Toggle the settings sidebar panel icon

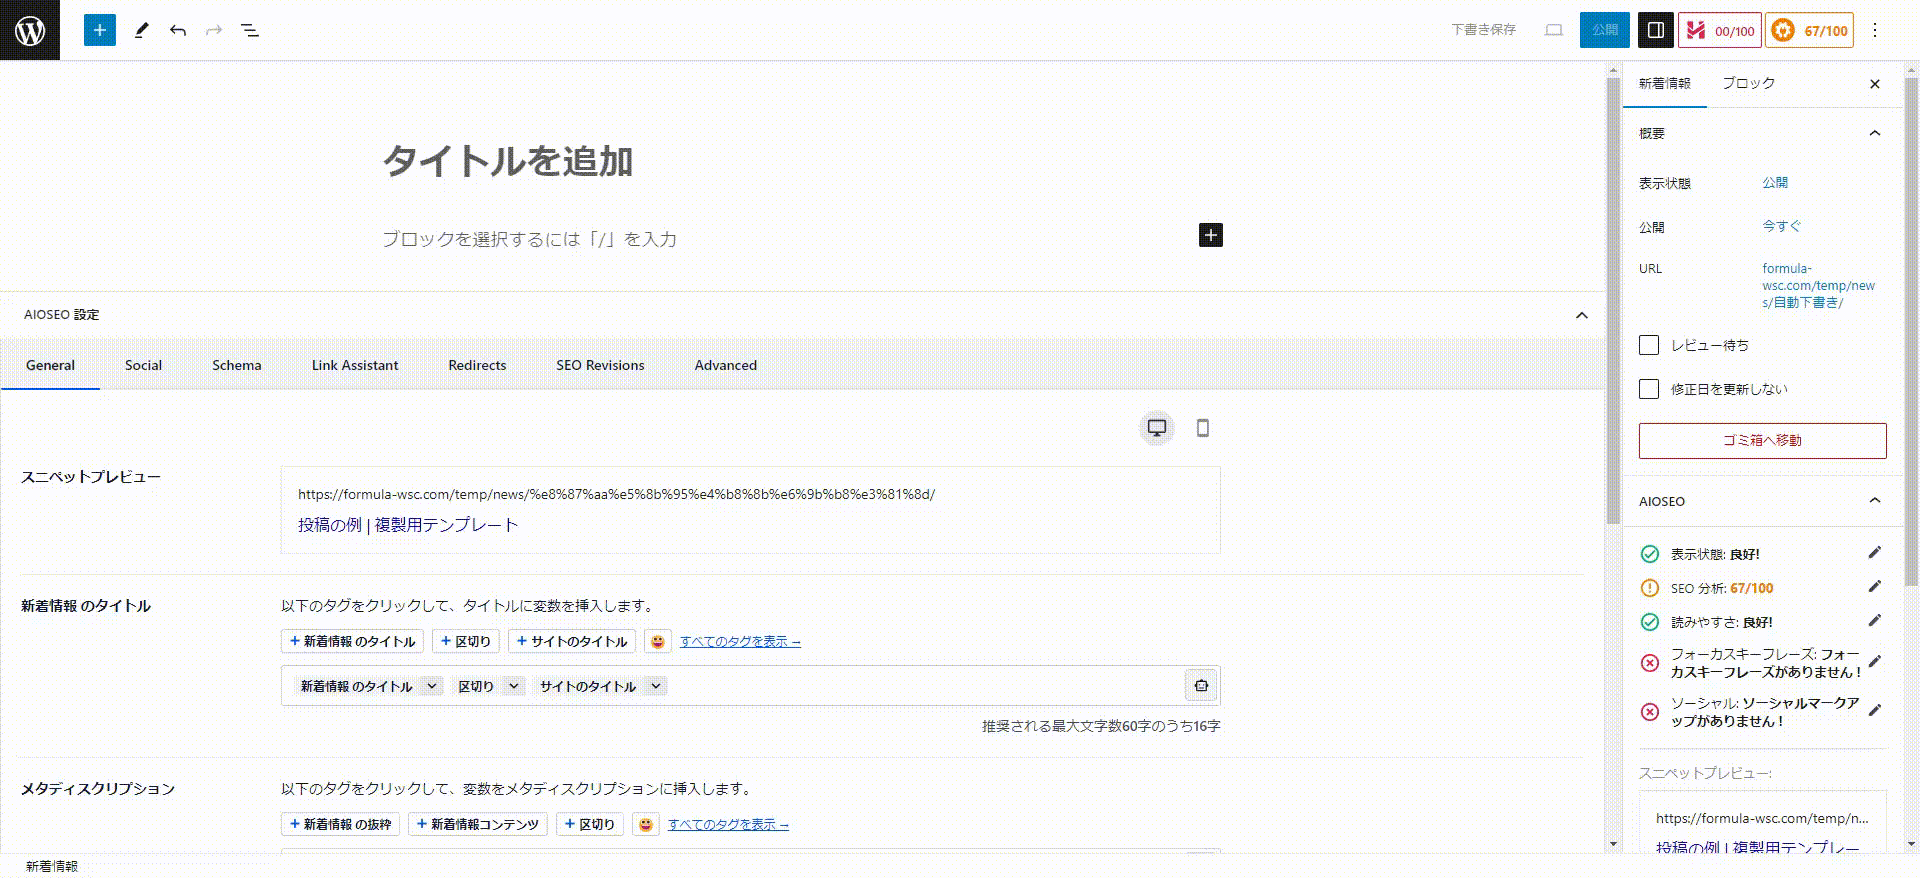click(1655, 30)
